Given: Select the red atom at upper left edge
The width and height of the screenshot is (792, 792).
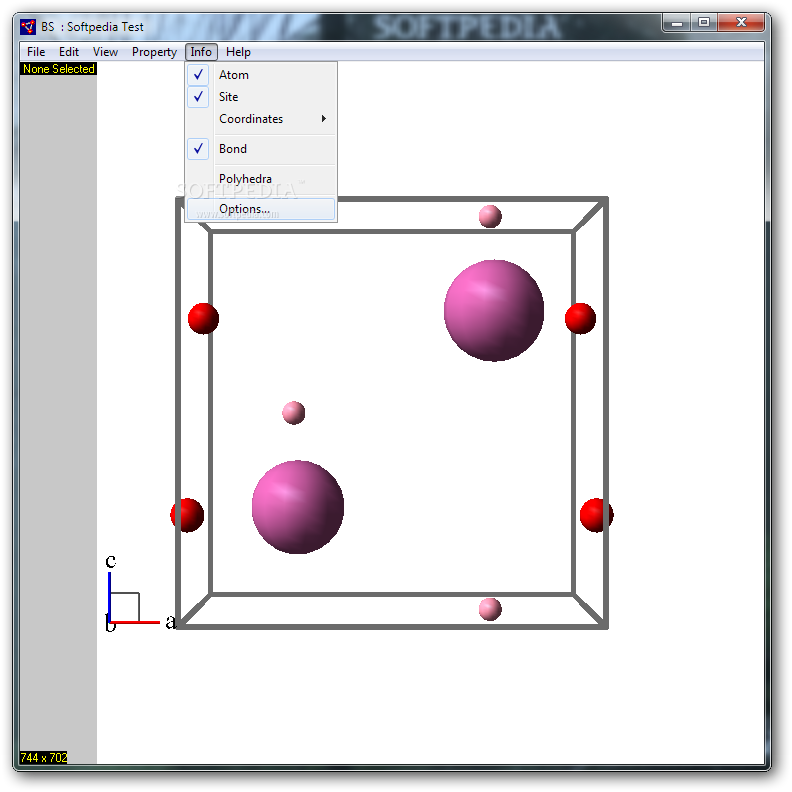Looking at the screenshot, I should (x=203, y=318).
